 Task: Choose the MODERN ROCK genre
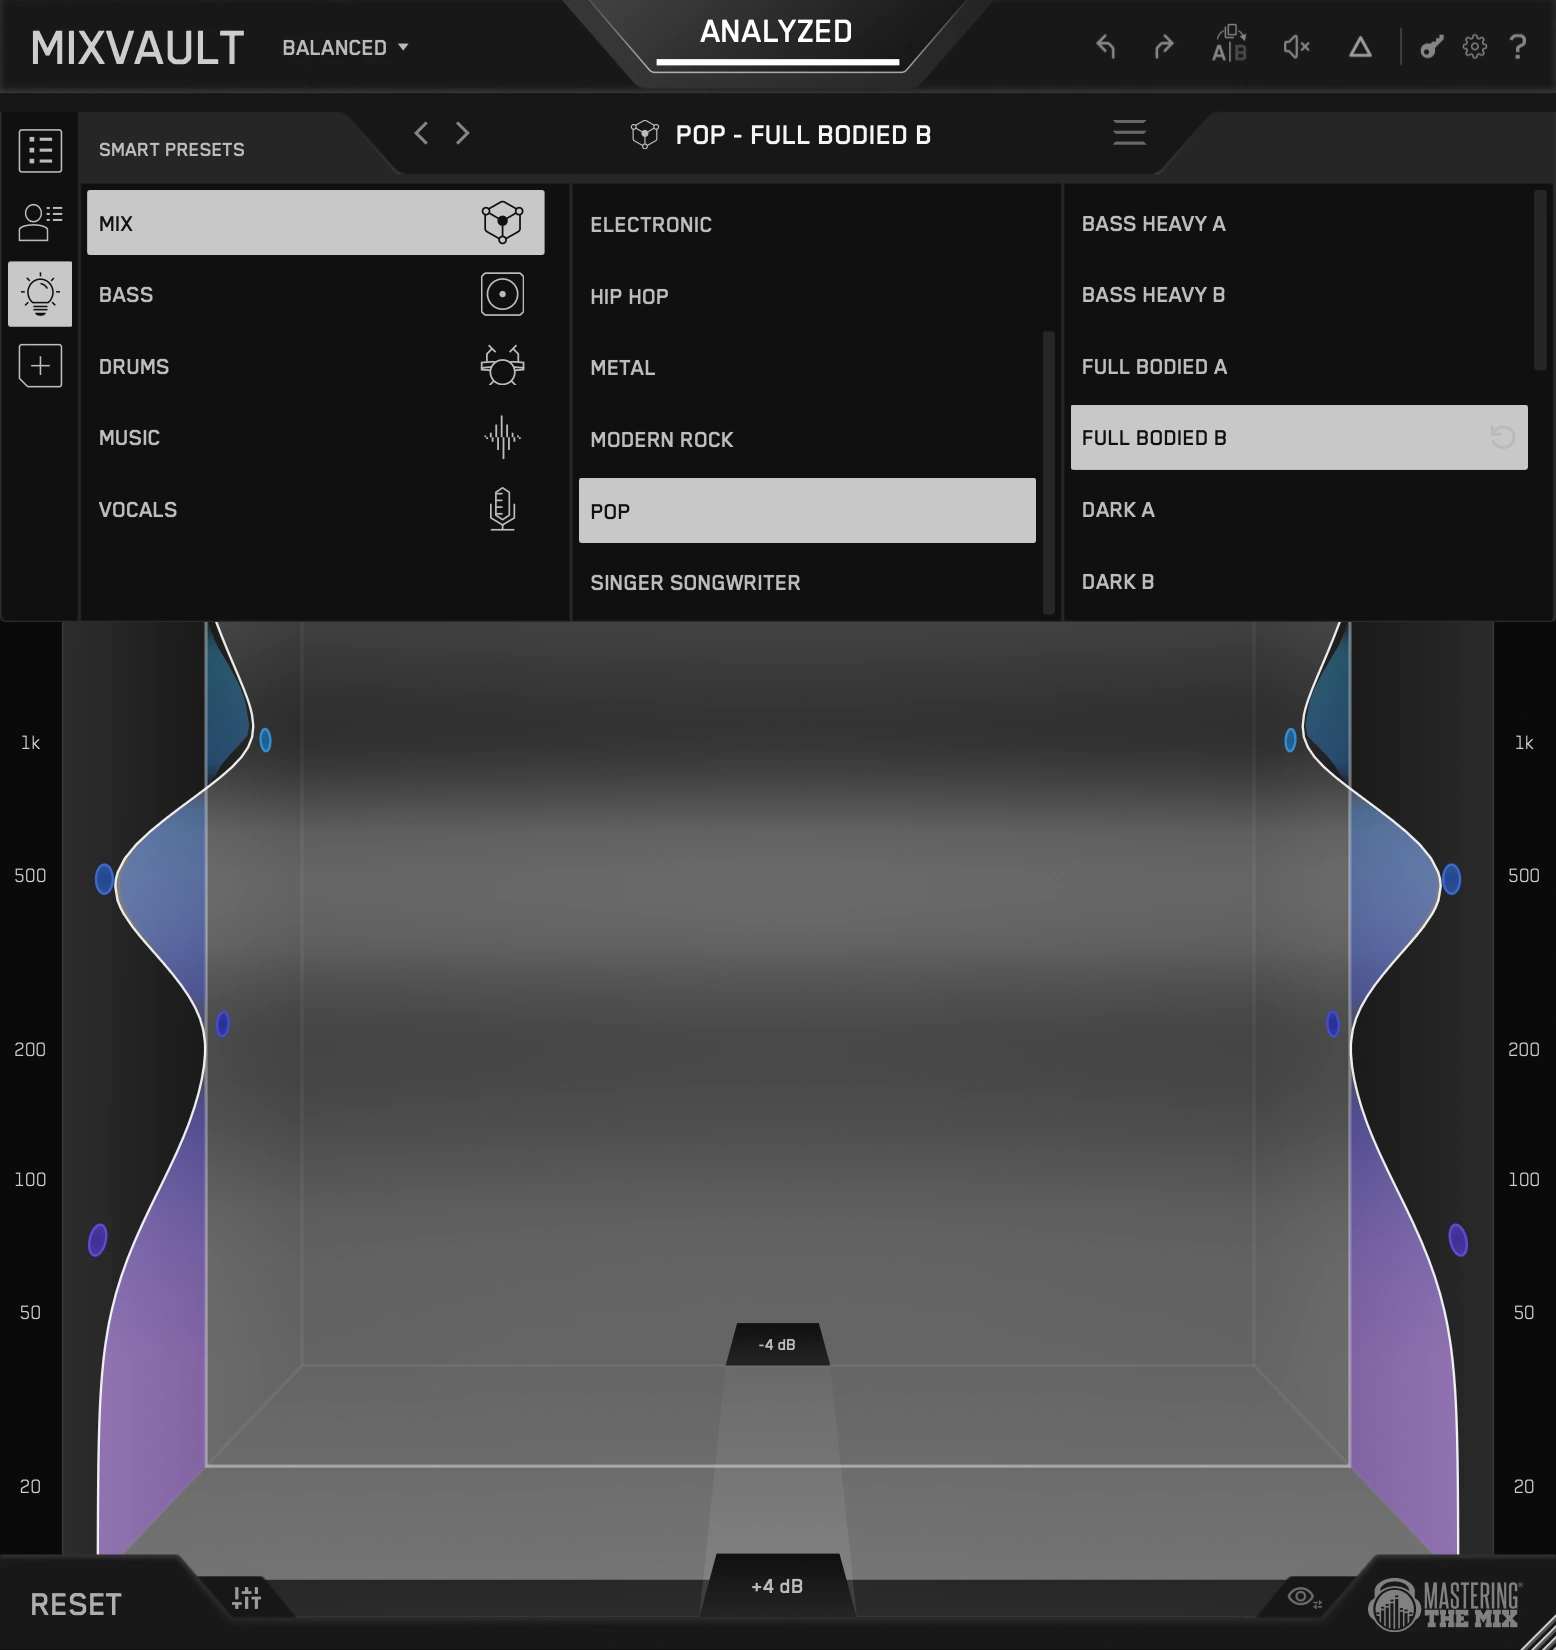[807, 440]
